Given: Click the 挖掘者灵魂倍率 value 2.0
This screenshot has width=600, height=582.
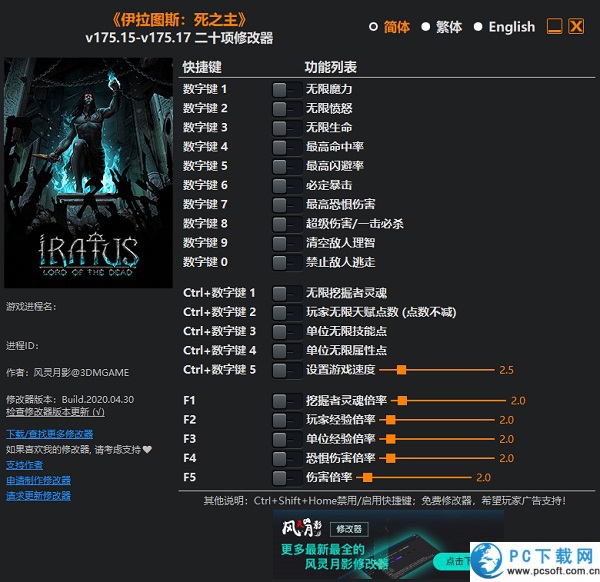Looking at the screenshot, I should pos(518,401).
